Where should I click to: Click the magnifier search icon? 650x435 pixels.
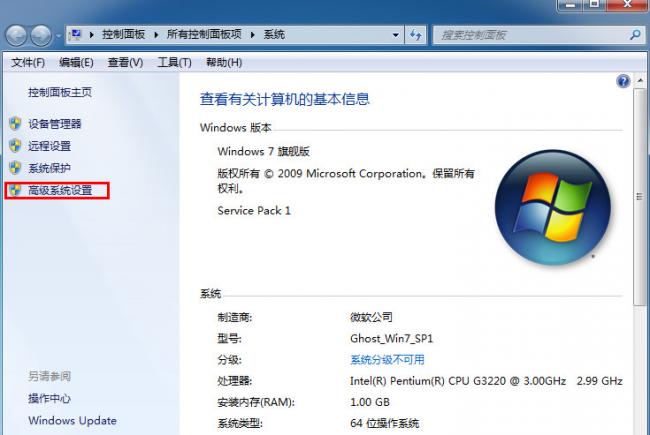pyautogui.click(x=635, y=35)
